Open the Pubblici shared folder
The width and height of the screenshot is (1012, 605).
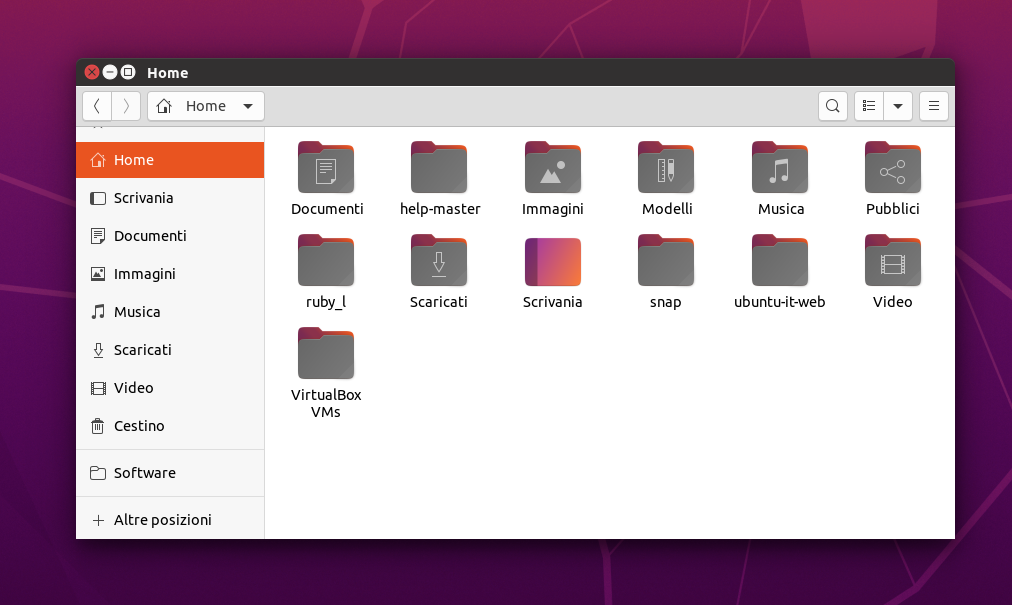(x=893, y=167)
